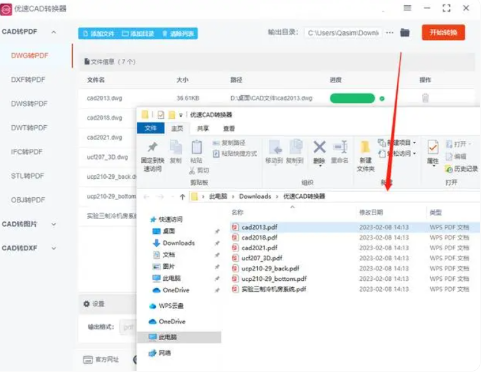The height and width of the screenshot is (390, 495).
Task: Switch to Explorer 查看 ribbon tab
Action: (229, 128)
